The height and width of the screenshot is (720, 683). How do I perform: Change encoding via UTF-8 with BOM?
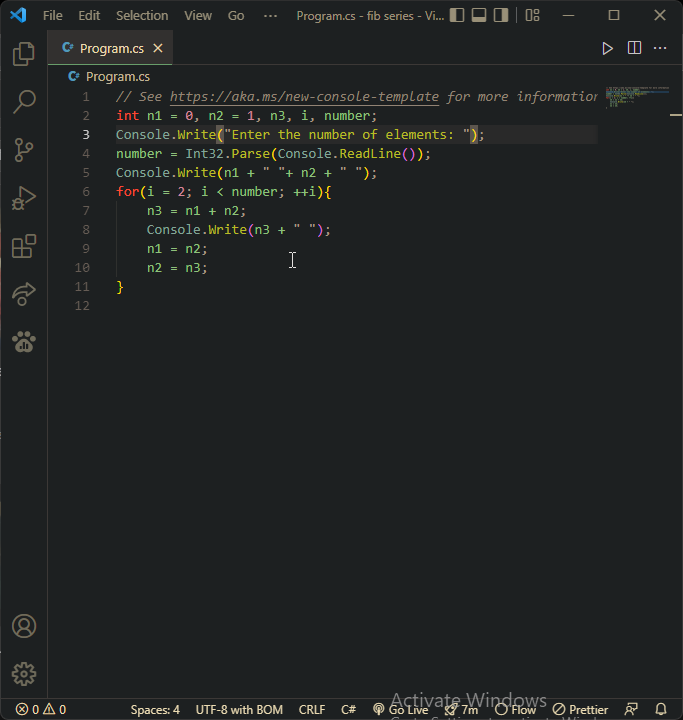tap(239, 709)
